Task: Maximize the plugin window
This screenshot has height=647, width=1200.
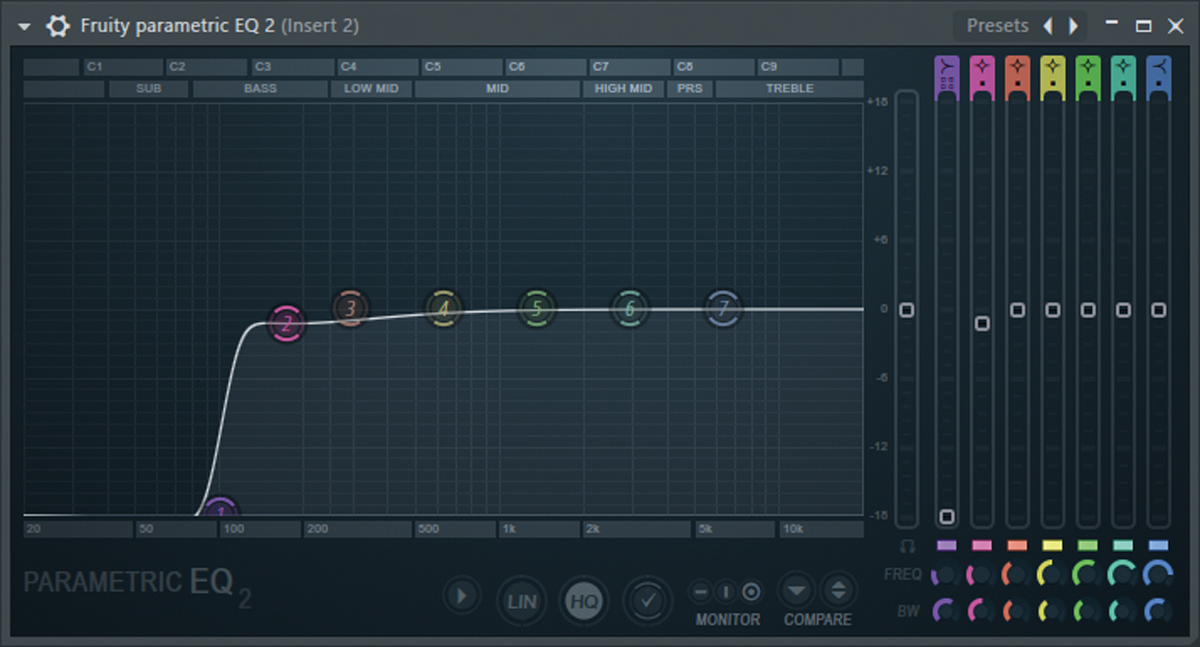Action: [x=1144, y=26]
